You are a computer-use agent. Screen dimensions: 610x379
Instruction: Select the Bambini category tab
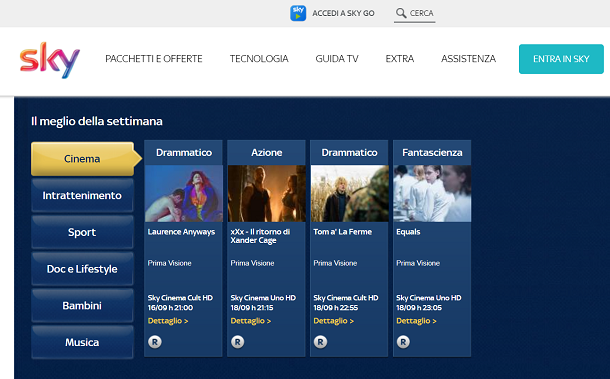point(82,305)
